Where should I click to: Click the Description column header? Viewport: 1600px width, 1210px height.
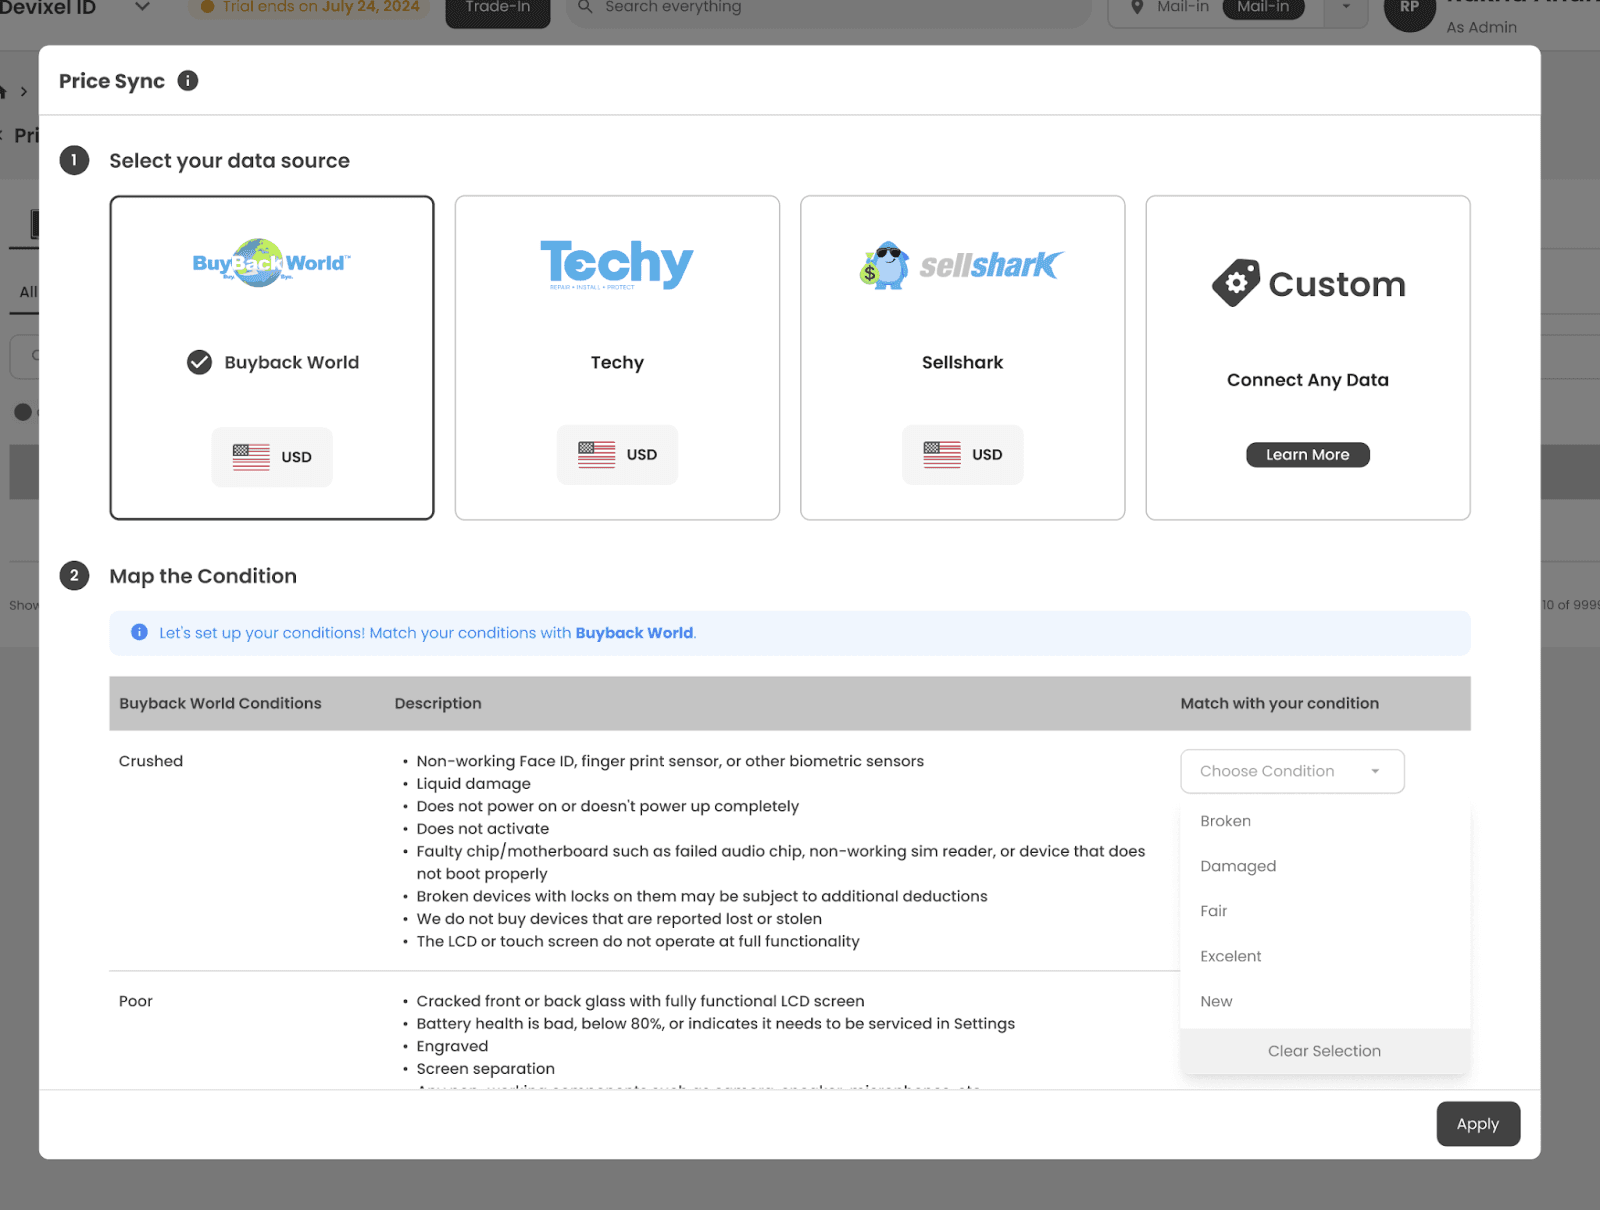pyautogui.click(x=438, y=703)
